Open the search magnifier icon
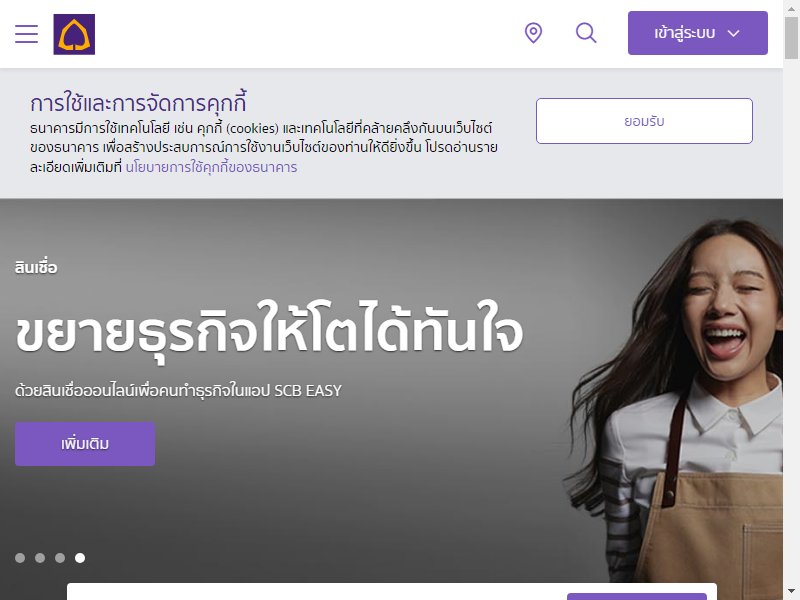This screenshot has width=800, height=600. 586,33
